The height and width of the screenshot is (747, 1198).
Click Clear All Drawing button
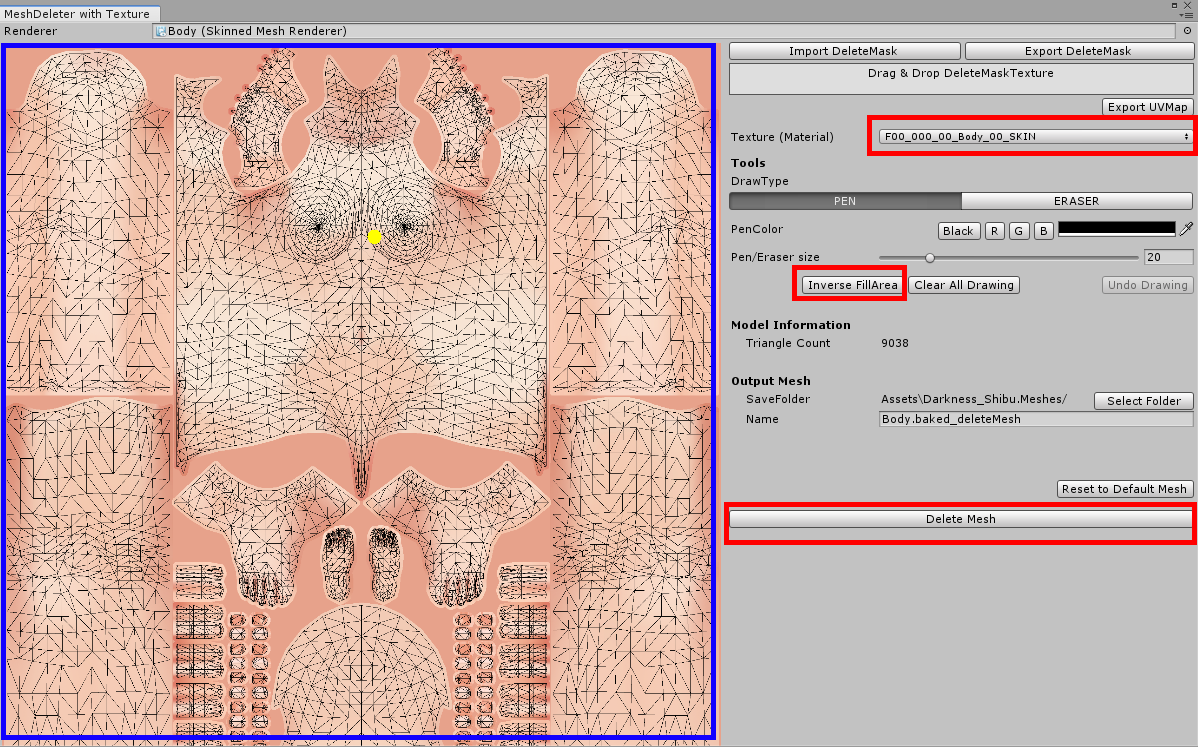click(964, 285)
